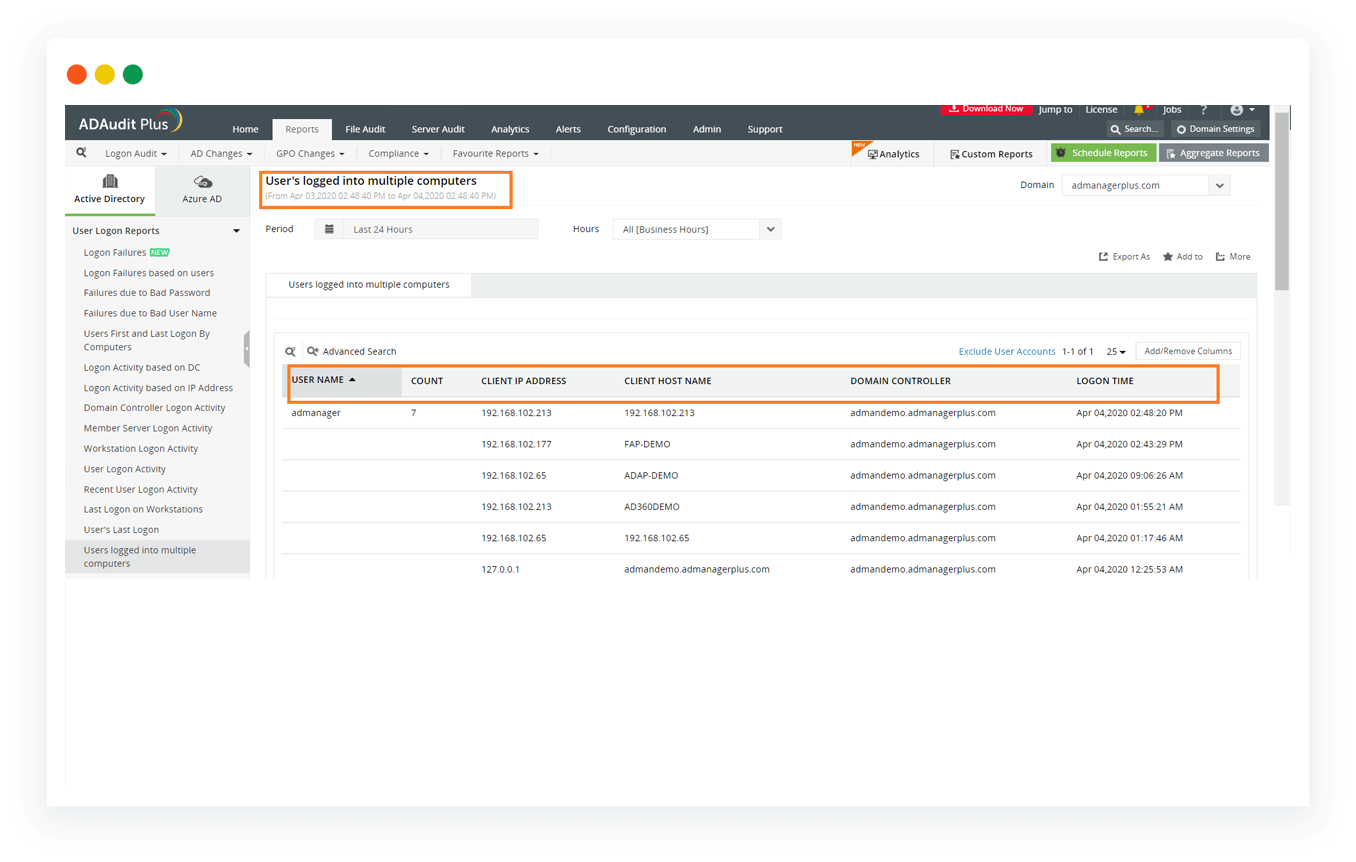Image resolution: width=1356 pixels, height=862 pixels.
Task: Click the Last 24 Hours period field
Action: pyautogui.click(x=440, y=229)
